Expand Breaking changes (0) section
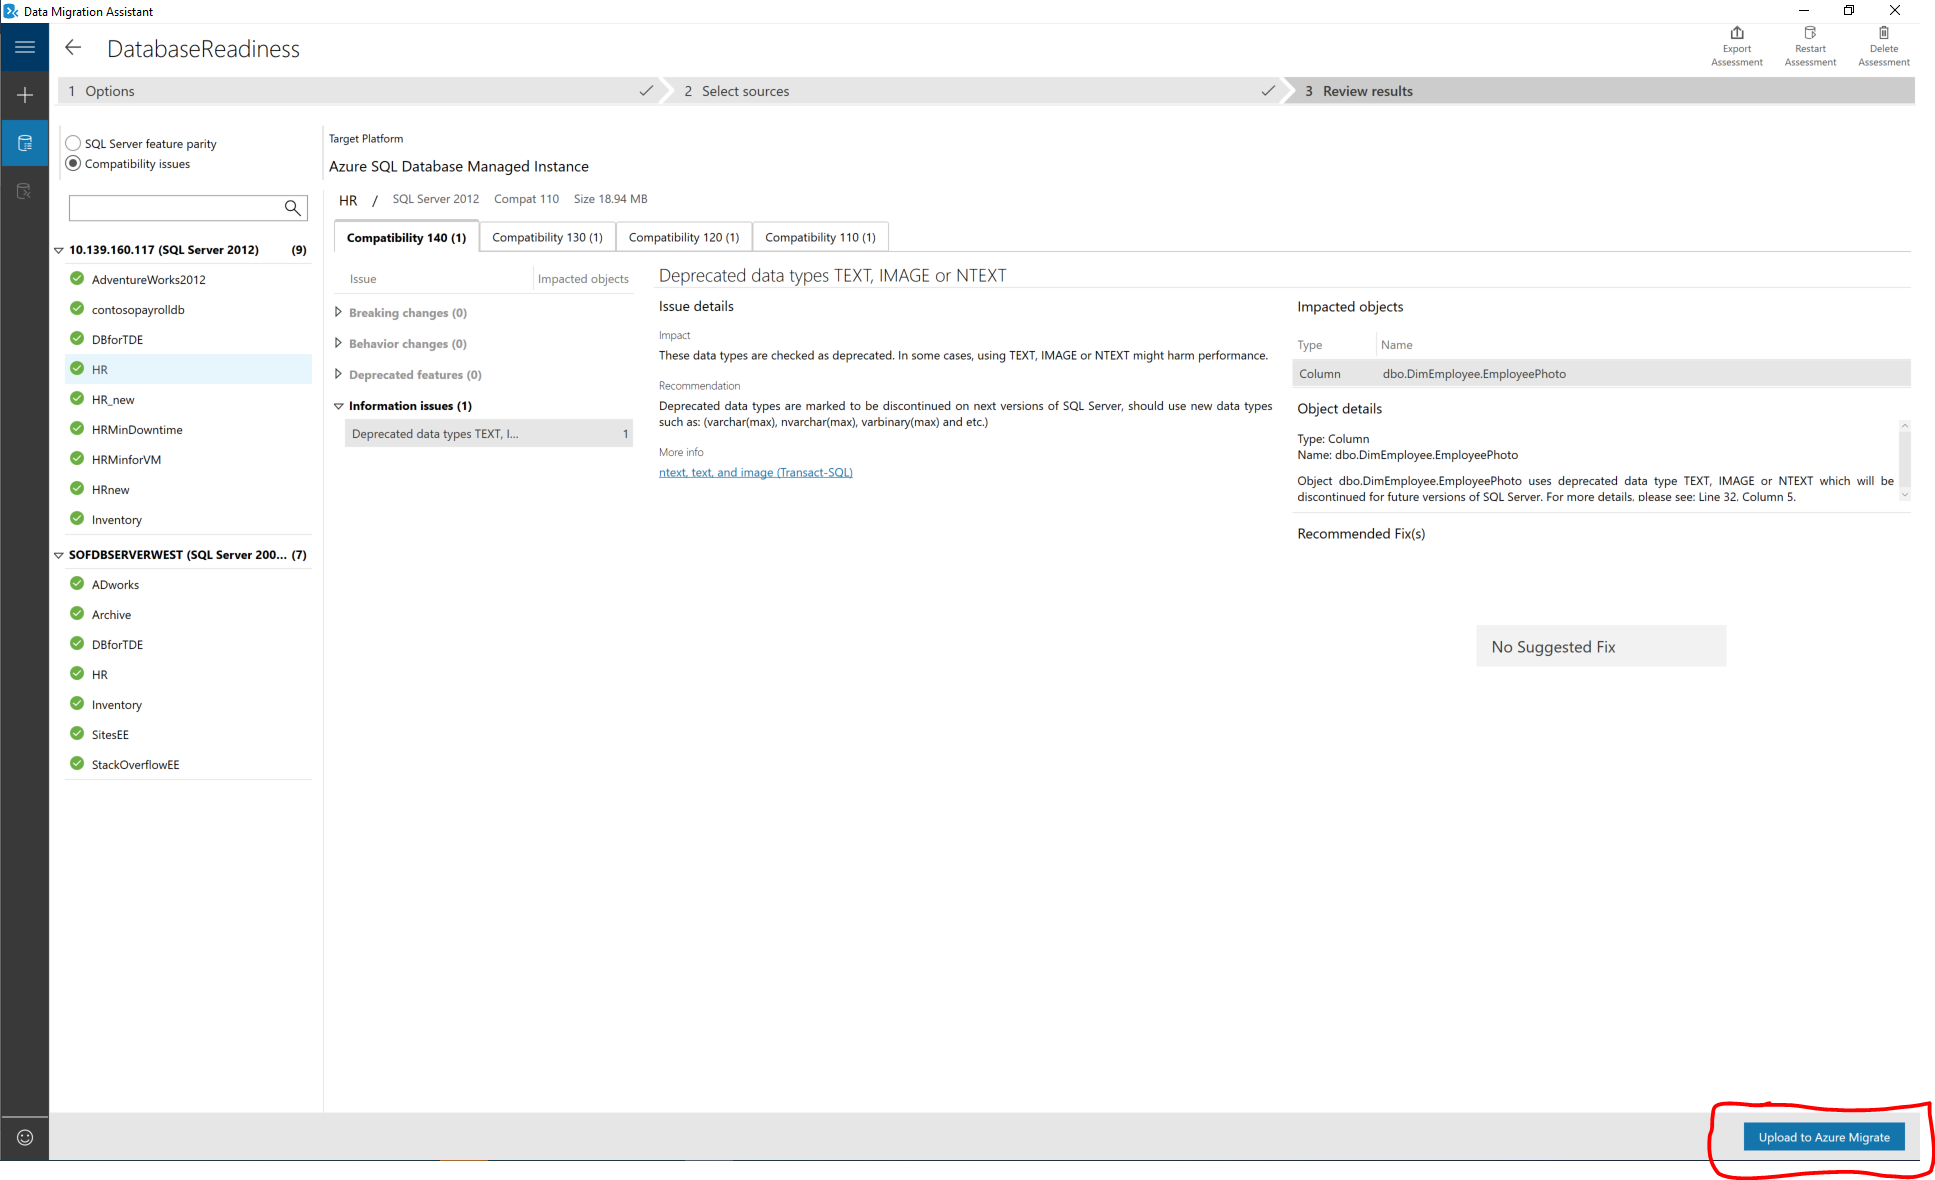The height and width of the screenshot is (1180, 1935). (338, 312)
